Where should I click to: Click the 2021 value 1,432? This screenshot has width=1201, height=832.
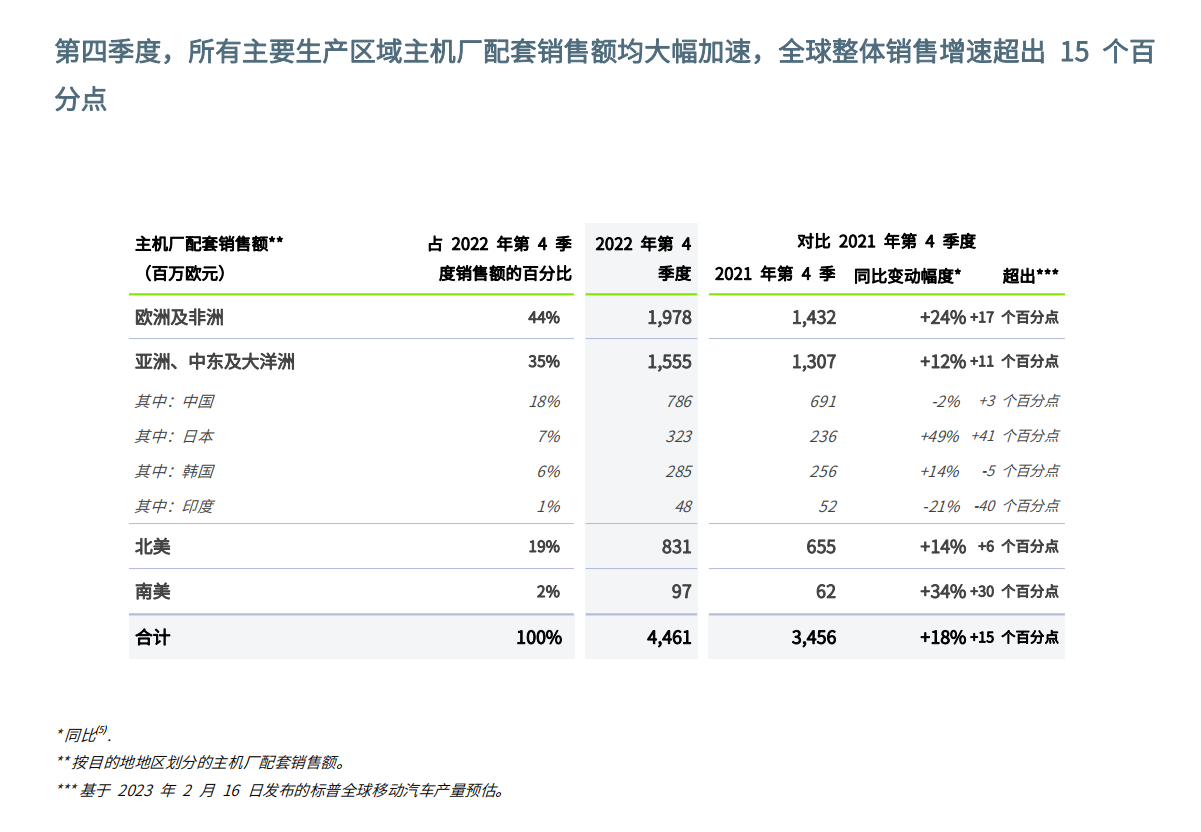(x=813, y=318)
